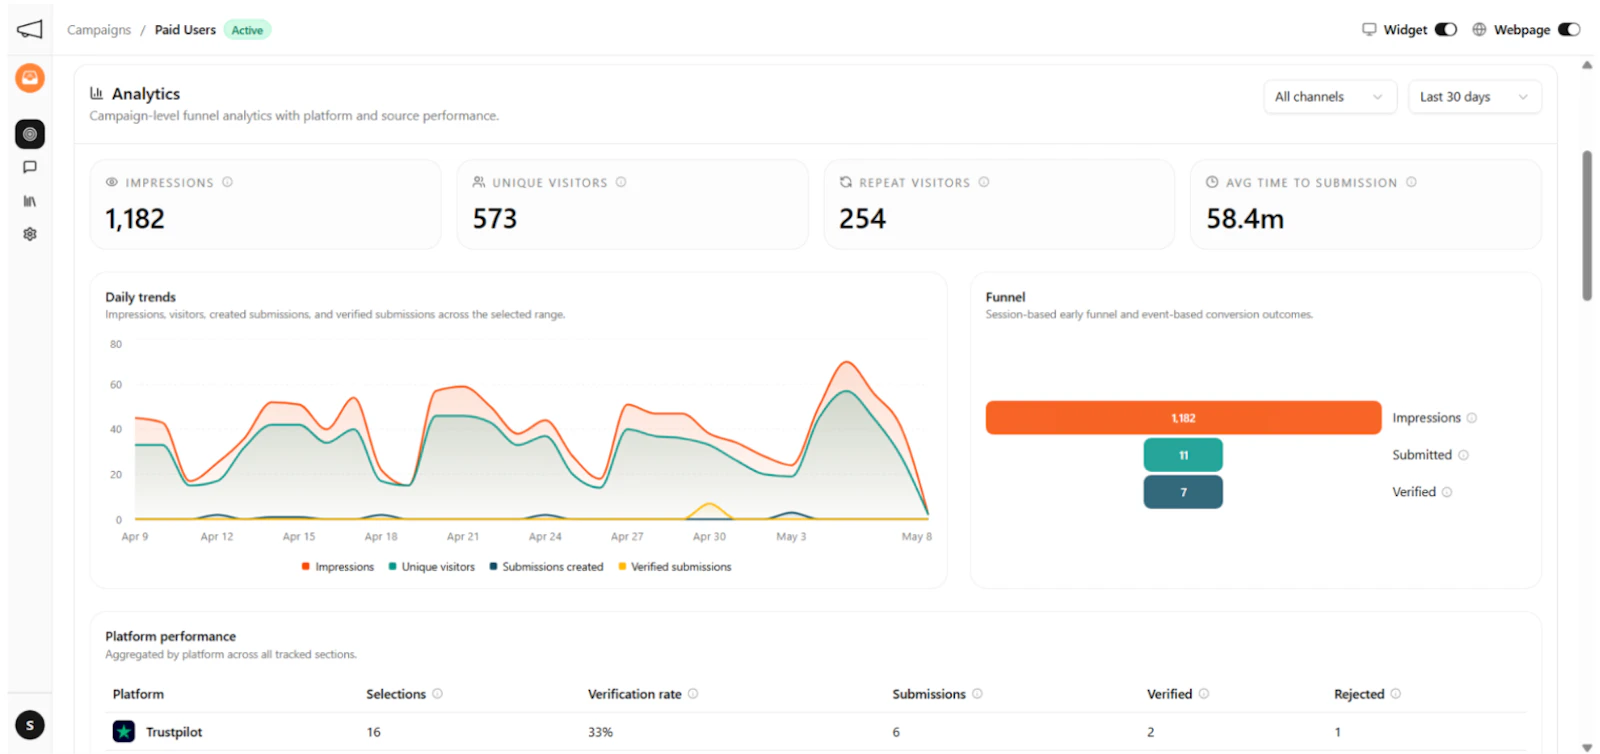Screen dimensions: 1600x754
Task: Go to Campaigns in the breadcrumb
Action: [99, 30]
